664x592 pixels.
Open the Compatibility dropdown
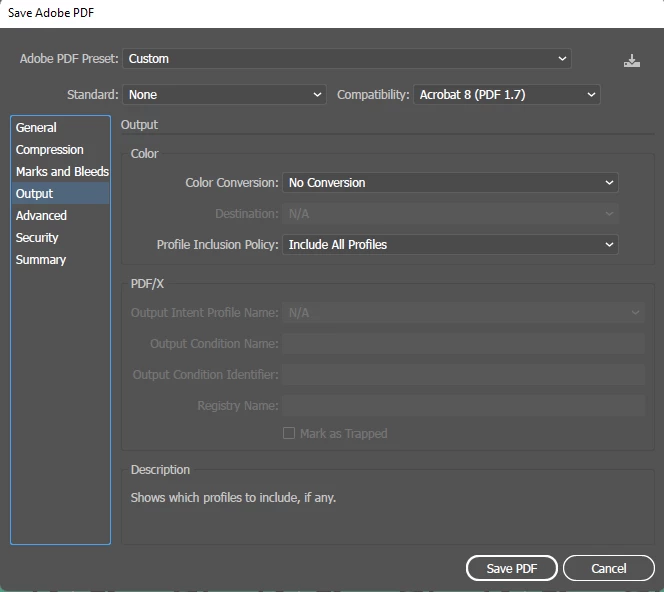click(507, 94)
